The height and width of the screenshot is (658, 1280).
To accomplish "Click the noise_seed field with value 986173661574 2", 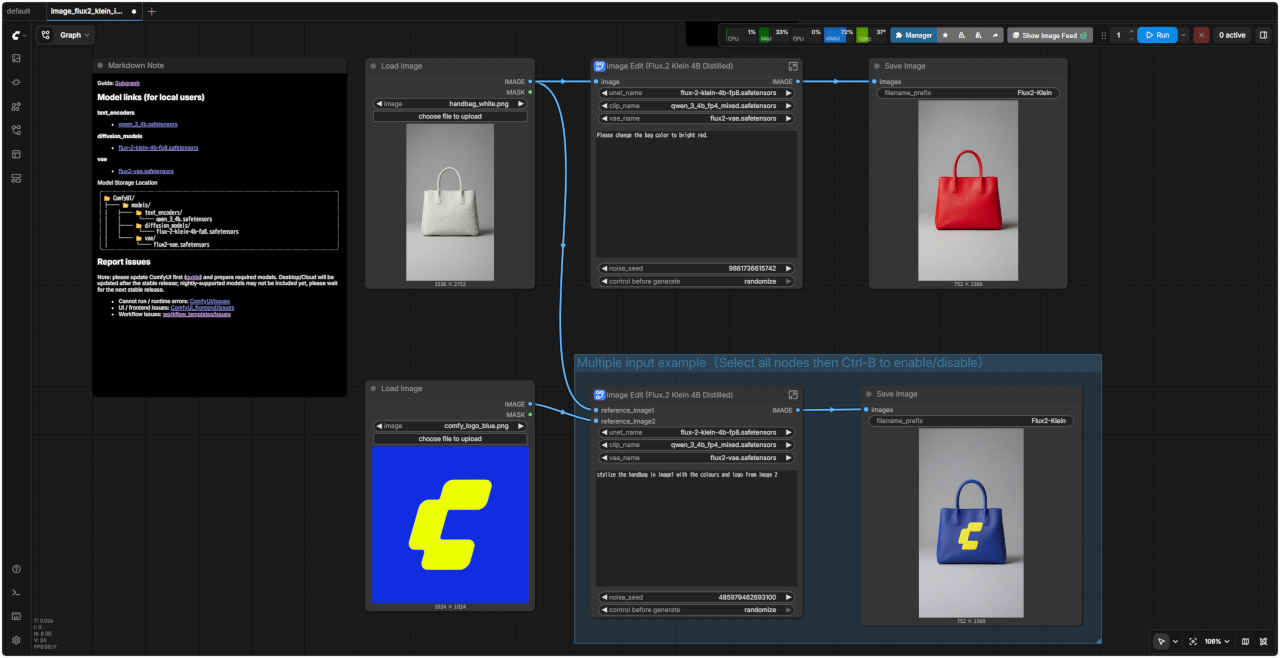I will click(x=696, y=268).
